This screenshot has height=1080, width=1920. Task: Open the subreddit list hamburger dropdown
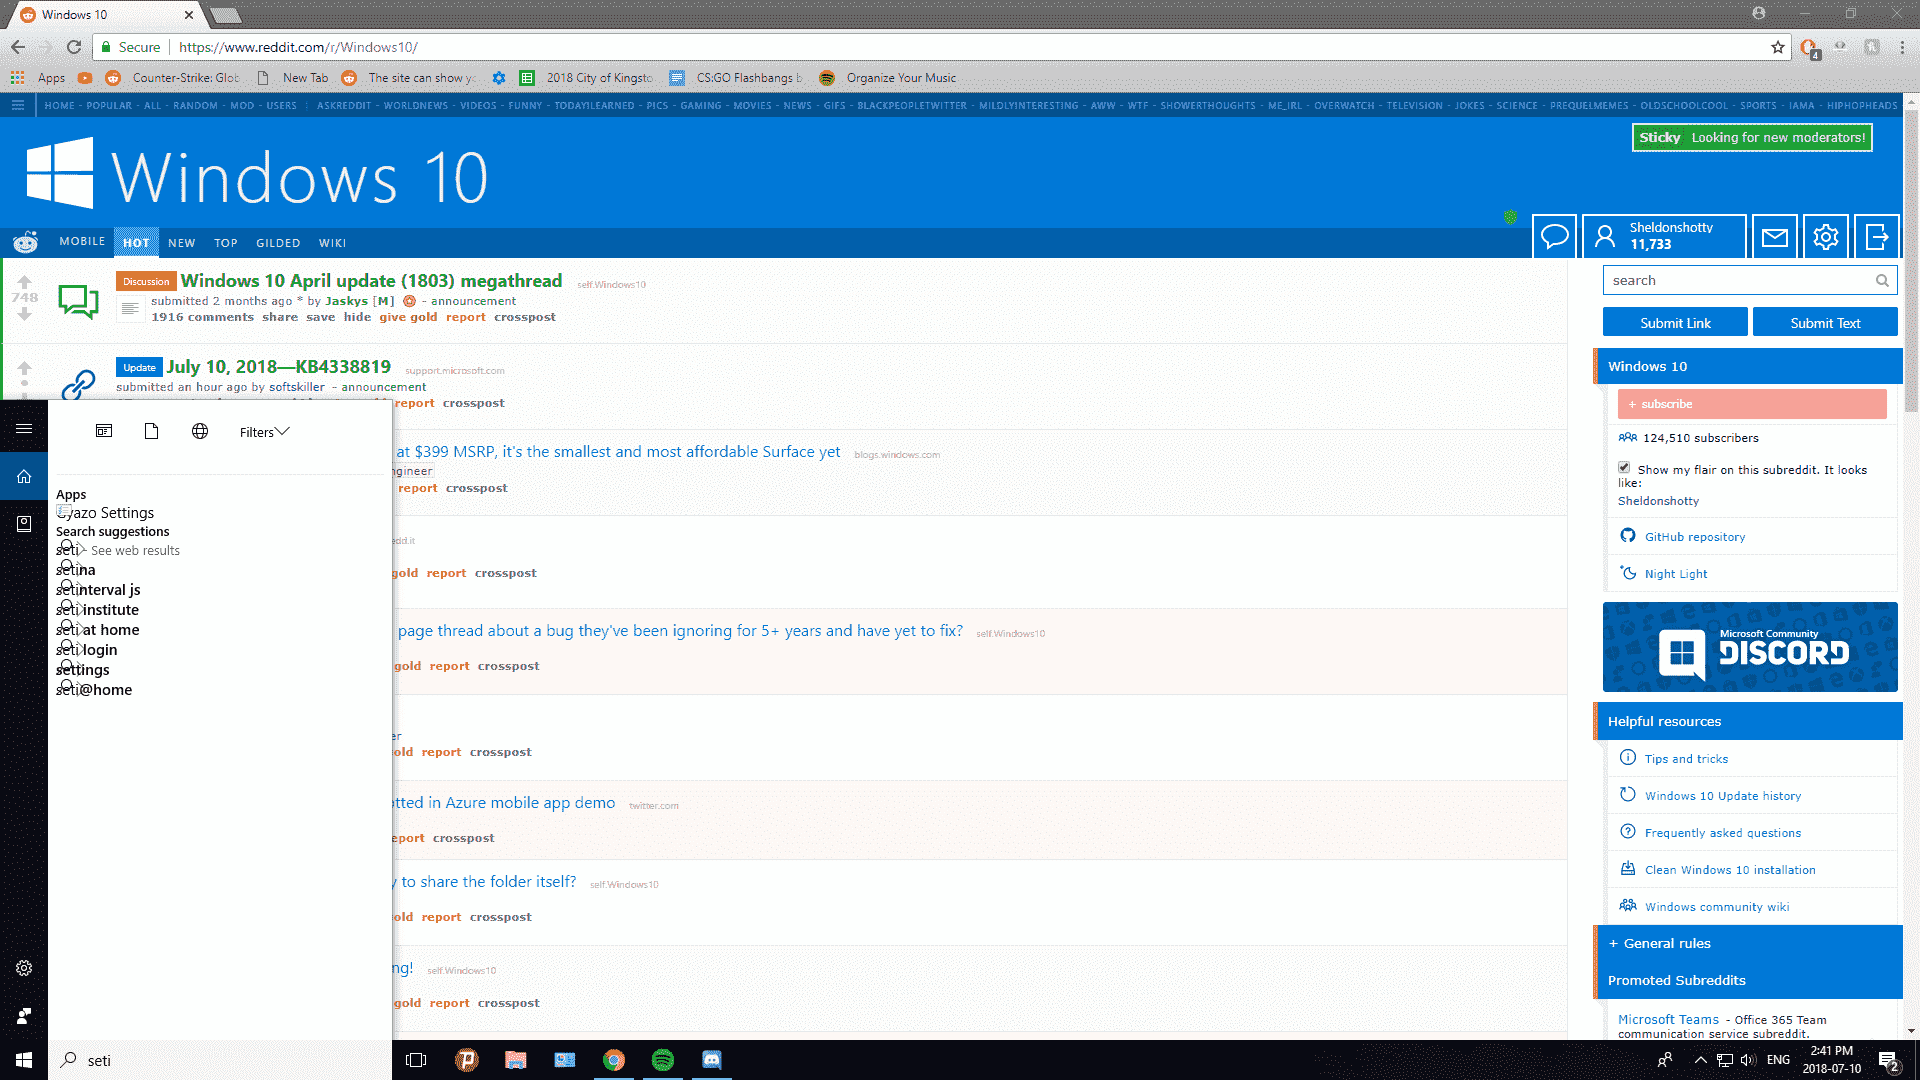(x=17, y=105)
